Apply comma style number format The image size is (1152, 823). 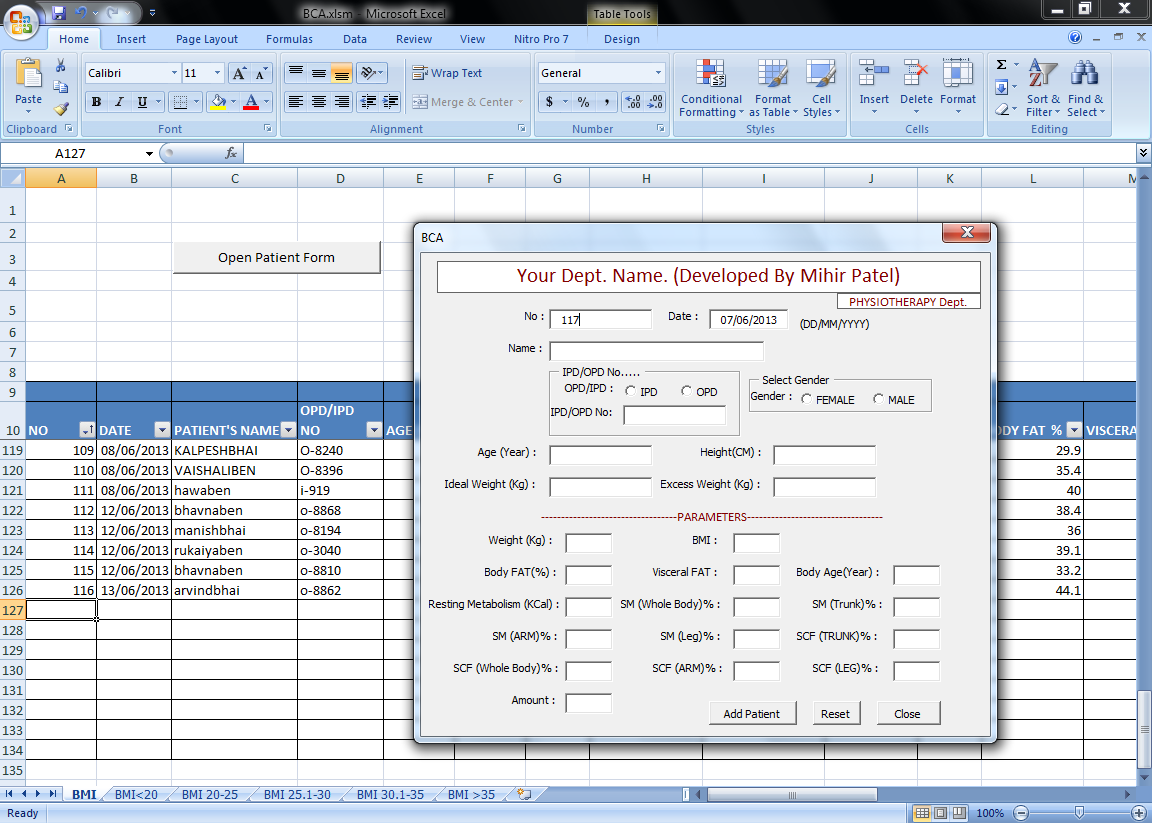tap(607, 102)
